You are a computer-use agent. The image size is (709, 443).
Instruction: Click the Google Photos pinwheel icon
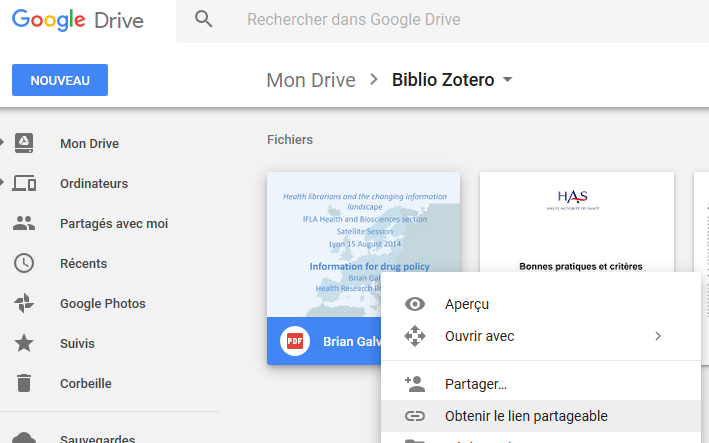(x=24, y=303)
